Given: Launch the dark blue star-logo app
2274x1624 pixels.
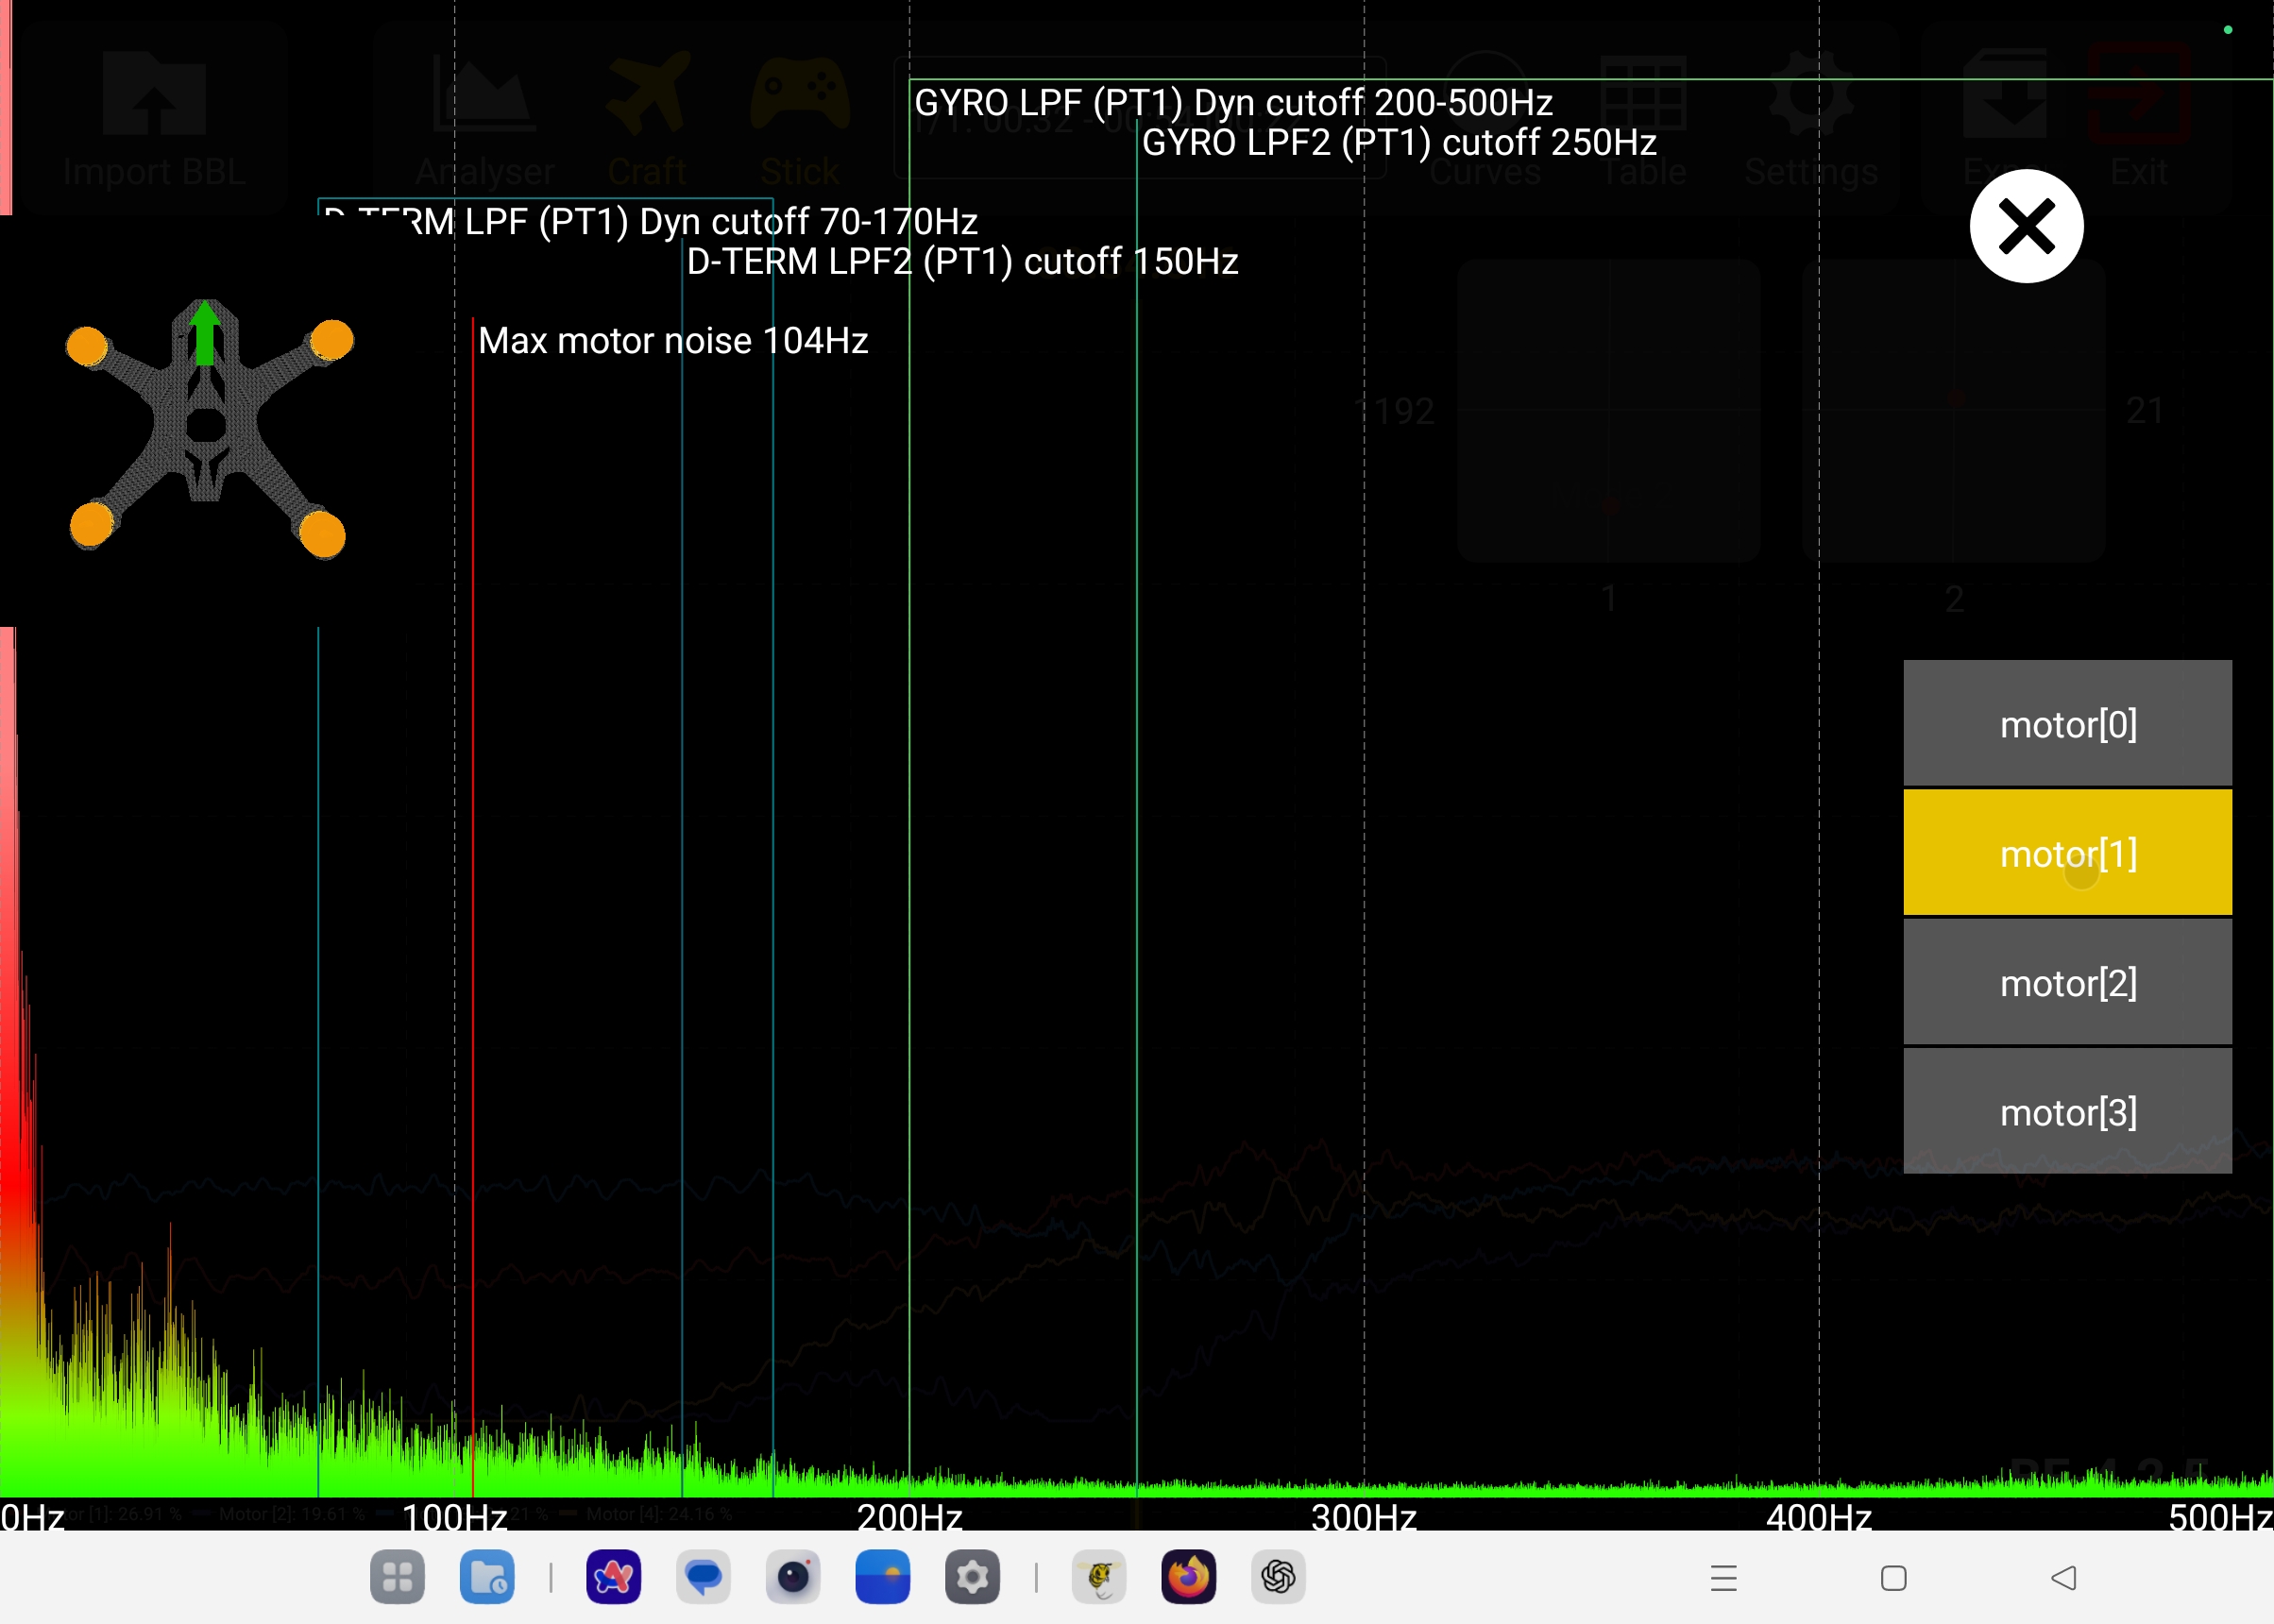Looking at the screenshot, I should coord(613,1577).
